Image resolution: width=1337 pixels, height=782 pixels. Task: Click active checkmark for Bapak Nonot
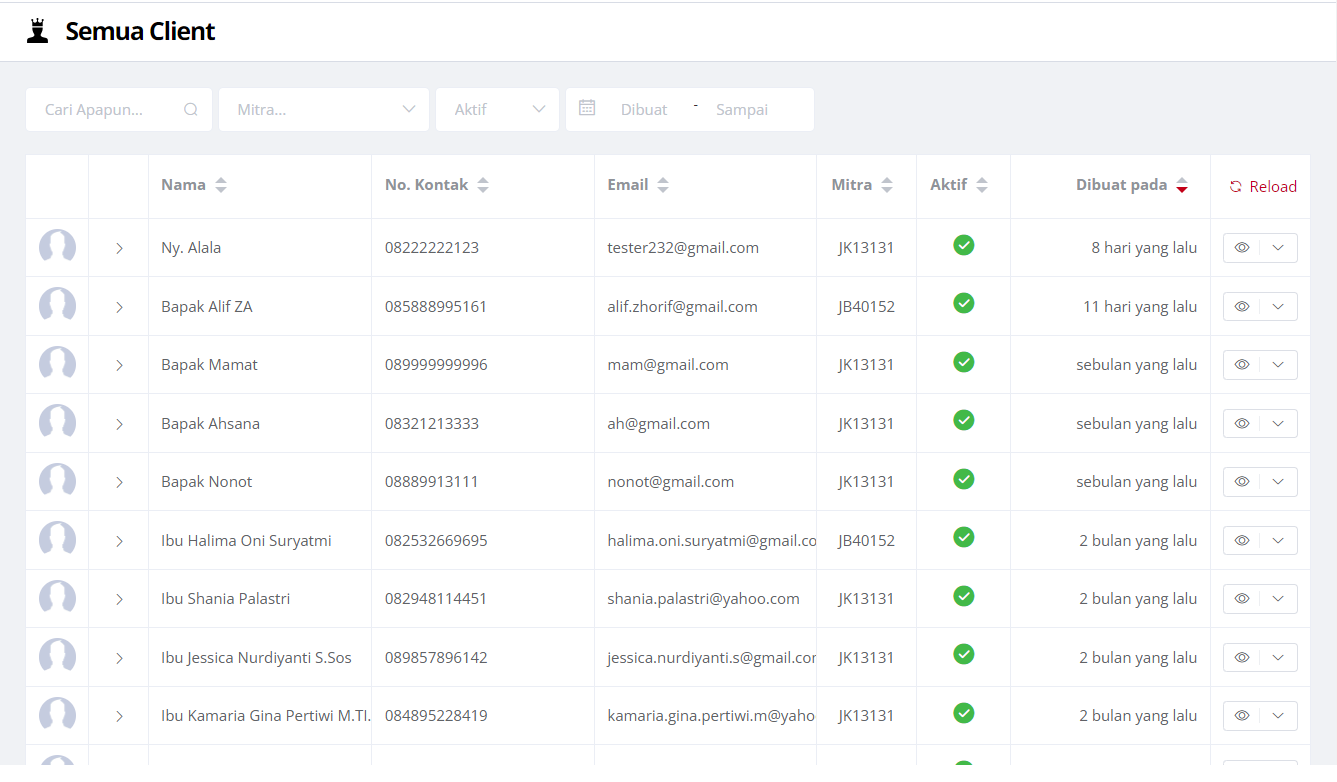coord(964,479)
